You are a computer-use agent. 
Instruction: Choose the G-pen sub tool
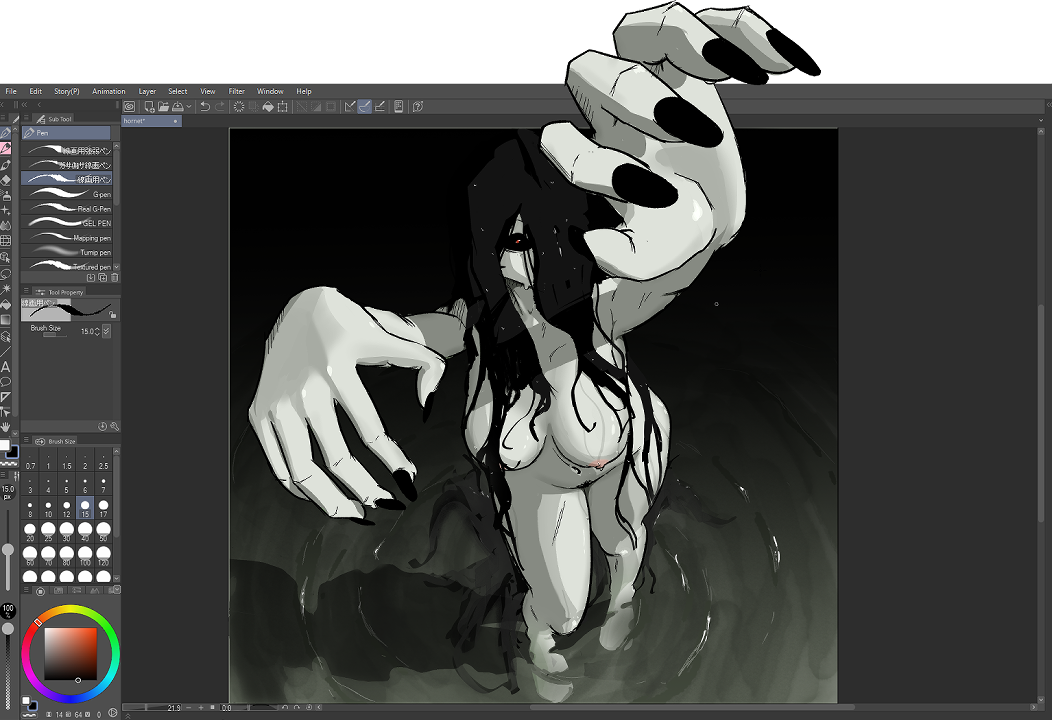click(70, 194)
